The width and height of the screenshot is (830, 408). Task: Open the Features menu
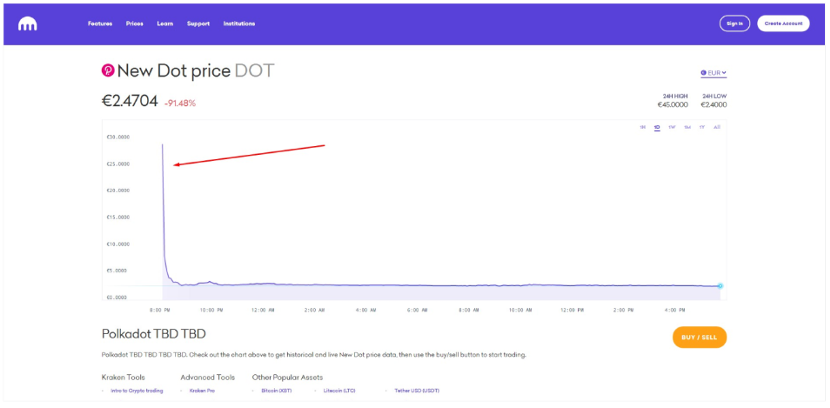[x=100, y=24]
